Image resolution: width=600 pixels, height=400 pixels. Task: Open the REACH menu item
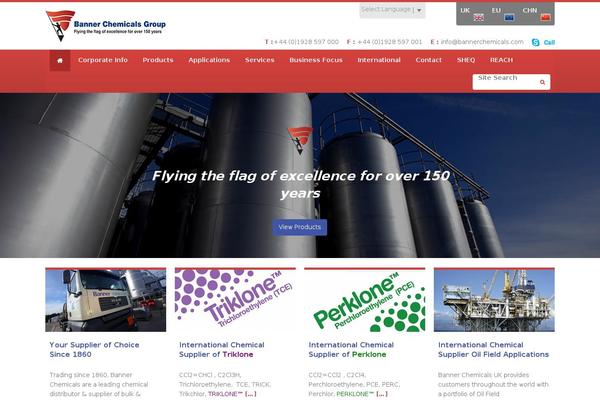coord(501,60)
